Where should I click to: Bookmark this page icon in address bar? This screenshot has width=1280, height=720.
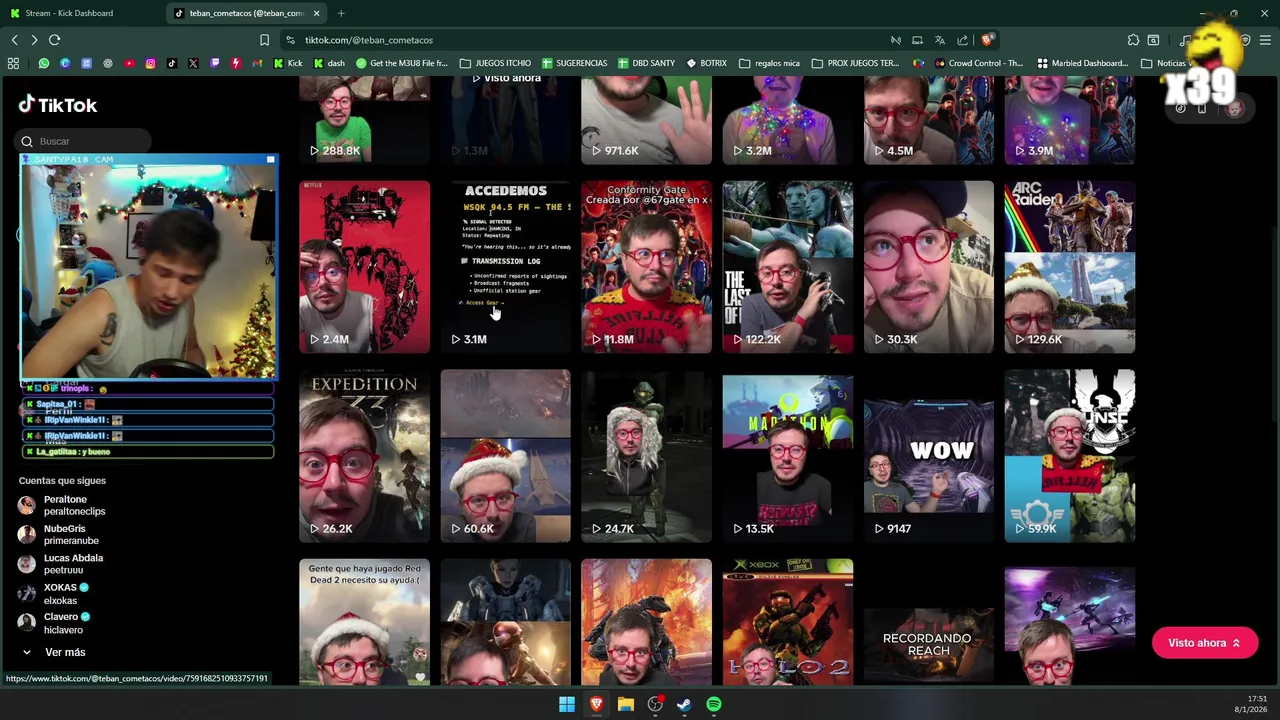click(x=264, y=40)
